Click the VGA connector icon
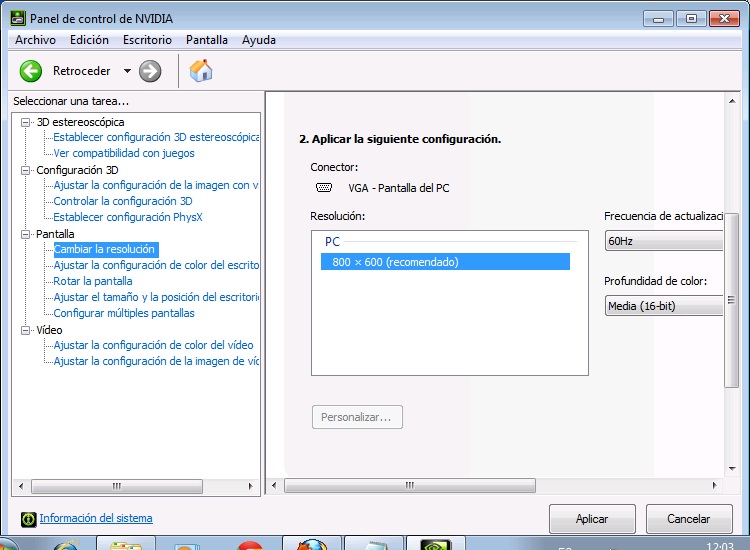 (323, 187)
